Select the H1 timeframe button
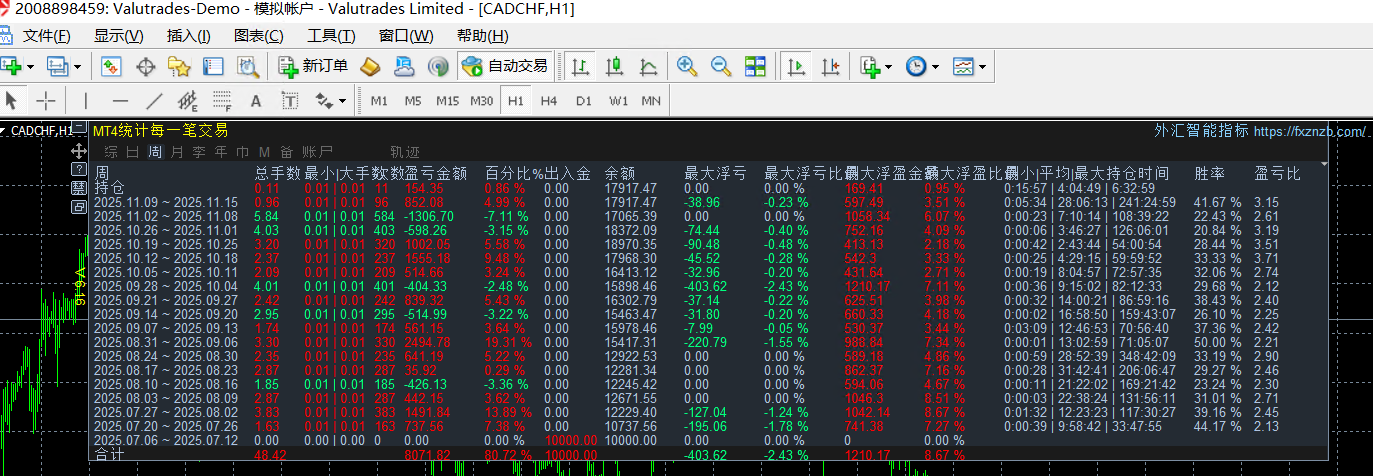 [515, 101]
